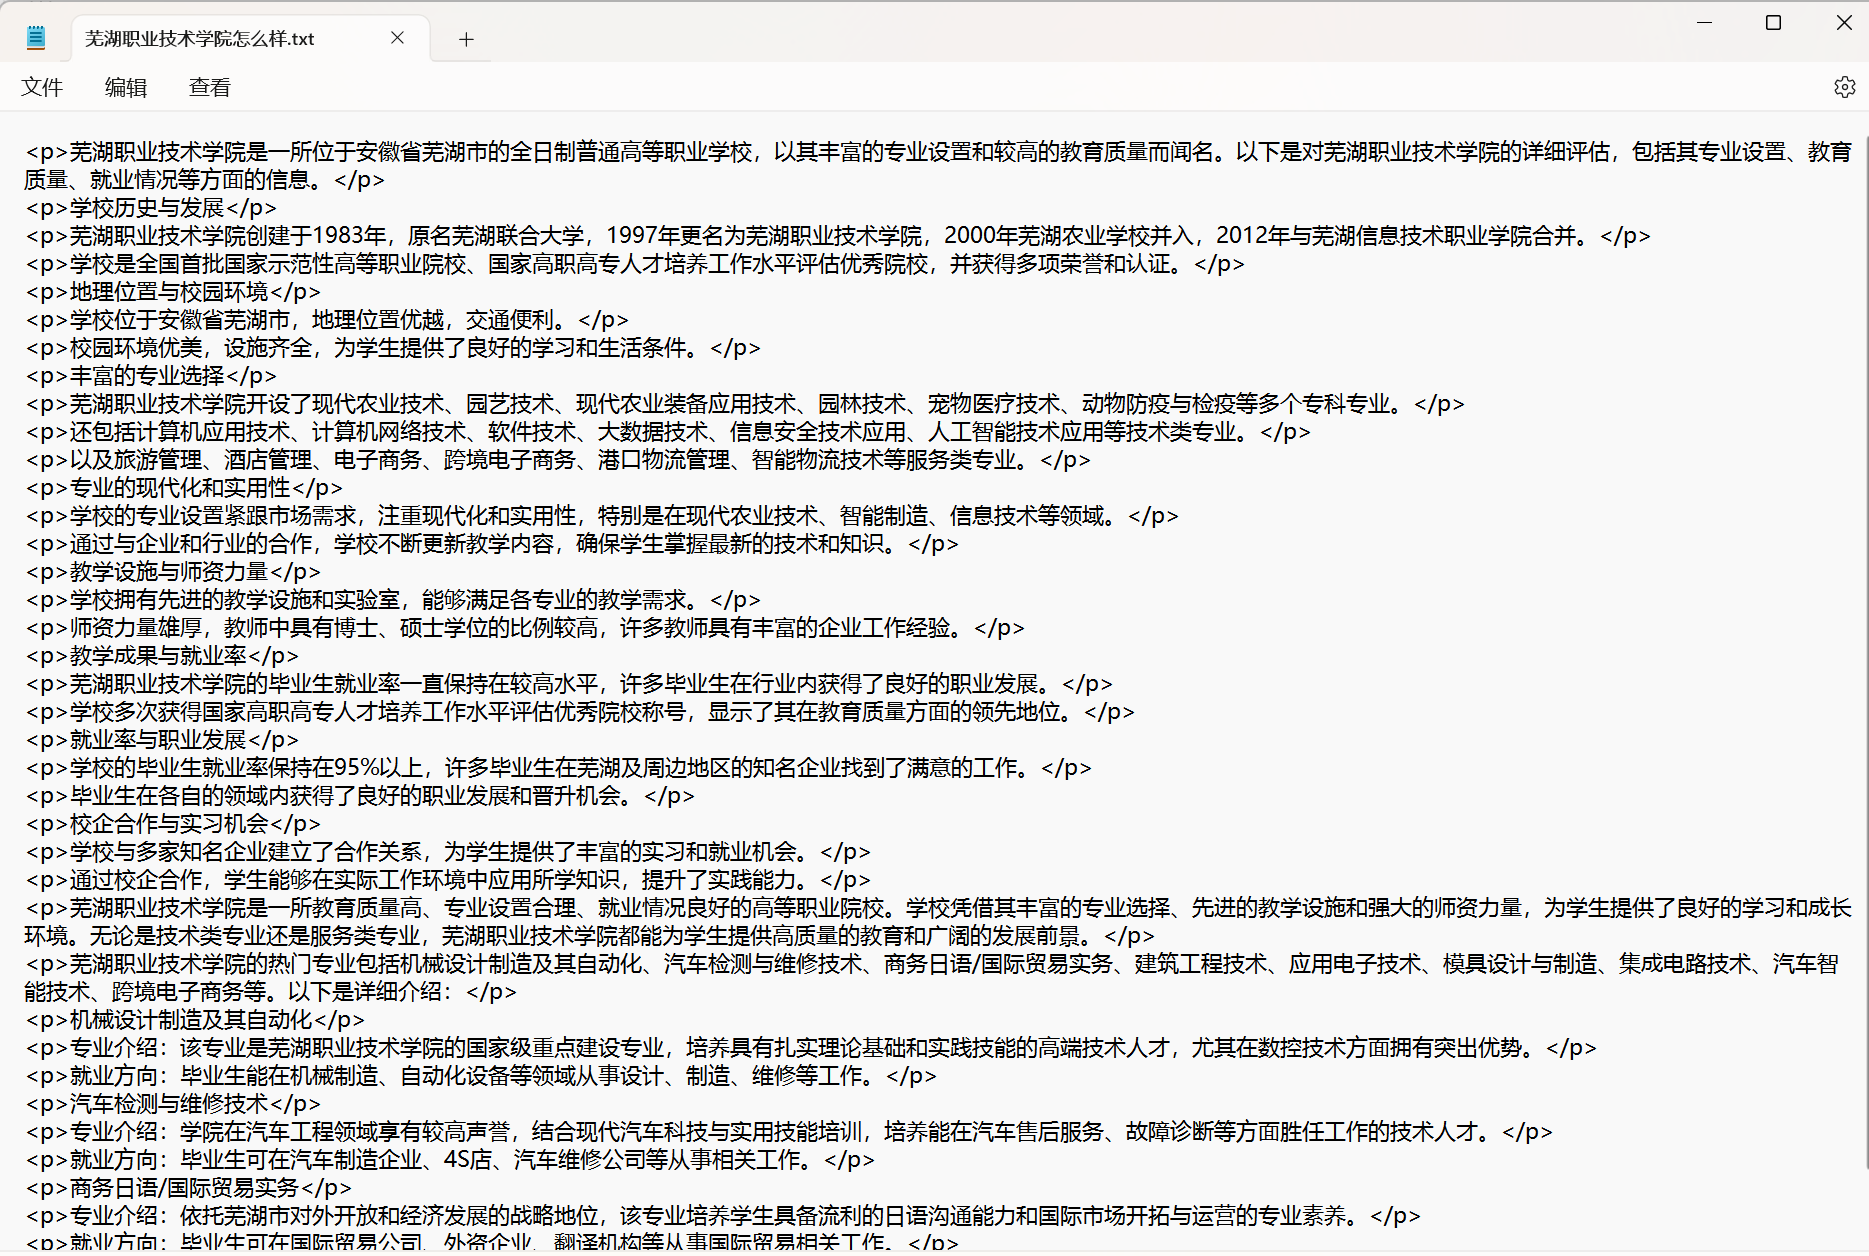
Task: Click the line starting '毕业生在各自的领域内'
Action: 360,796
